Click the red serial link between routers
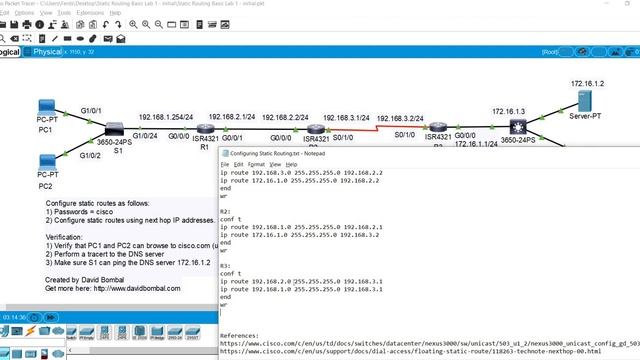Image resolution: width=640 pixels, height=360 pixels. pyautogui.click(x=377, y=129)
